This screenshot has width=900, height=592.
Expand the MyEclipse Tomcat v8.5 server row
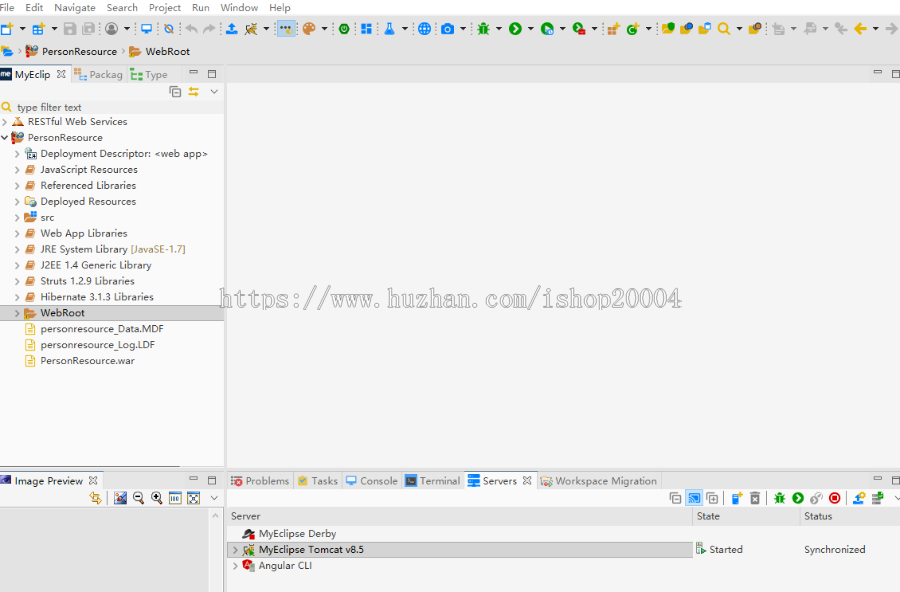235,550
